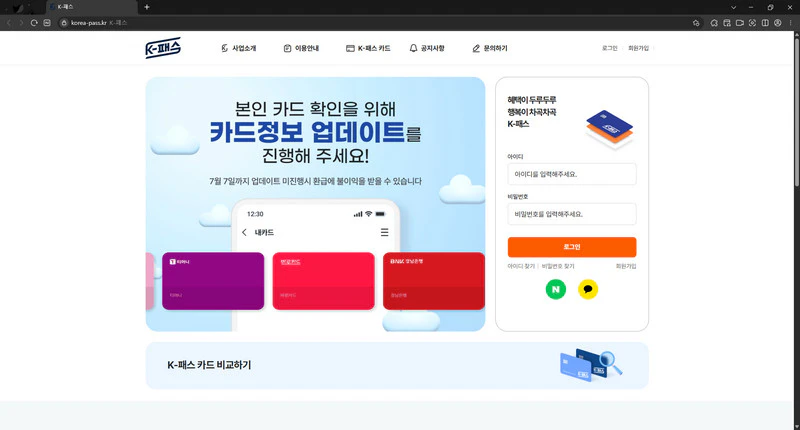The image size is (800, 430).
Task: Expand the tab search chevron in the title bar
Action: [733, 7]
